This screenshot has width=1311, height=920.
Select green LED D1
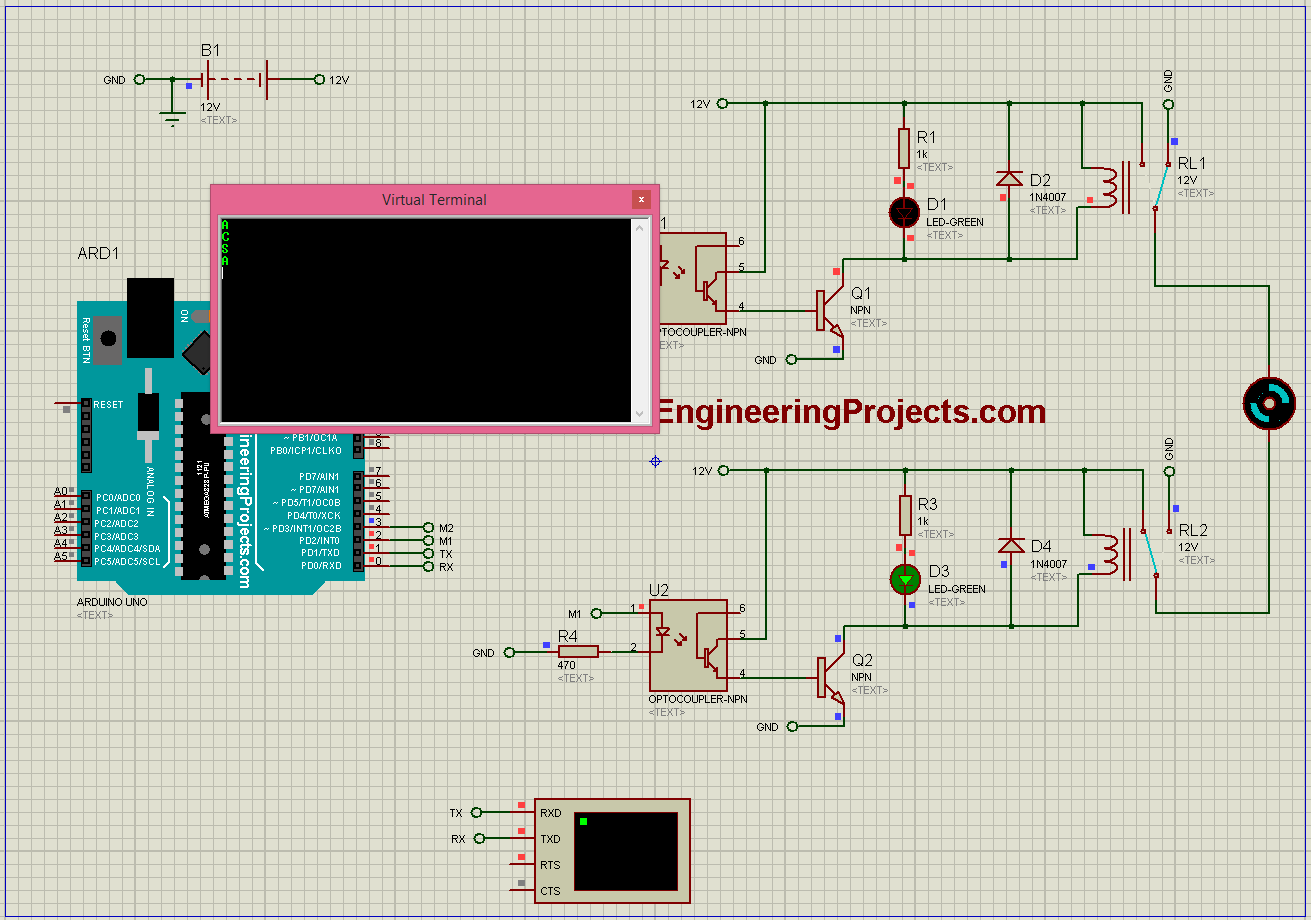tap(903, 213)
